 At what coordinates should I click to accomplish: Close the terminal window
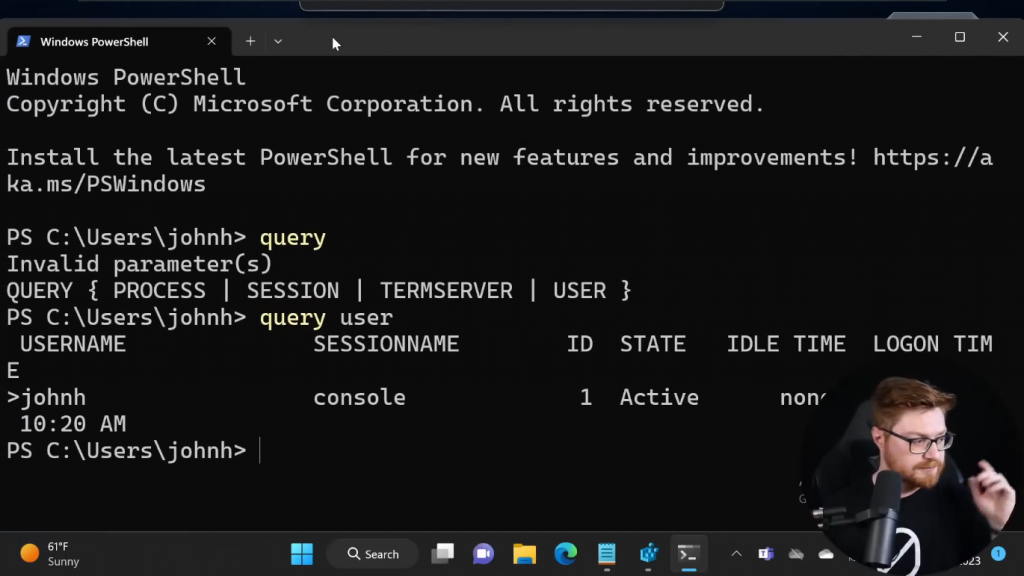tap(1003, 37)
